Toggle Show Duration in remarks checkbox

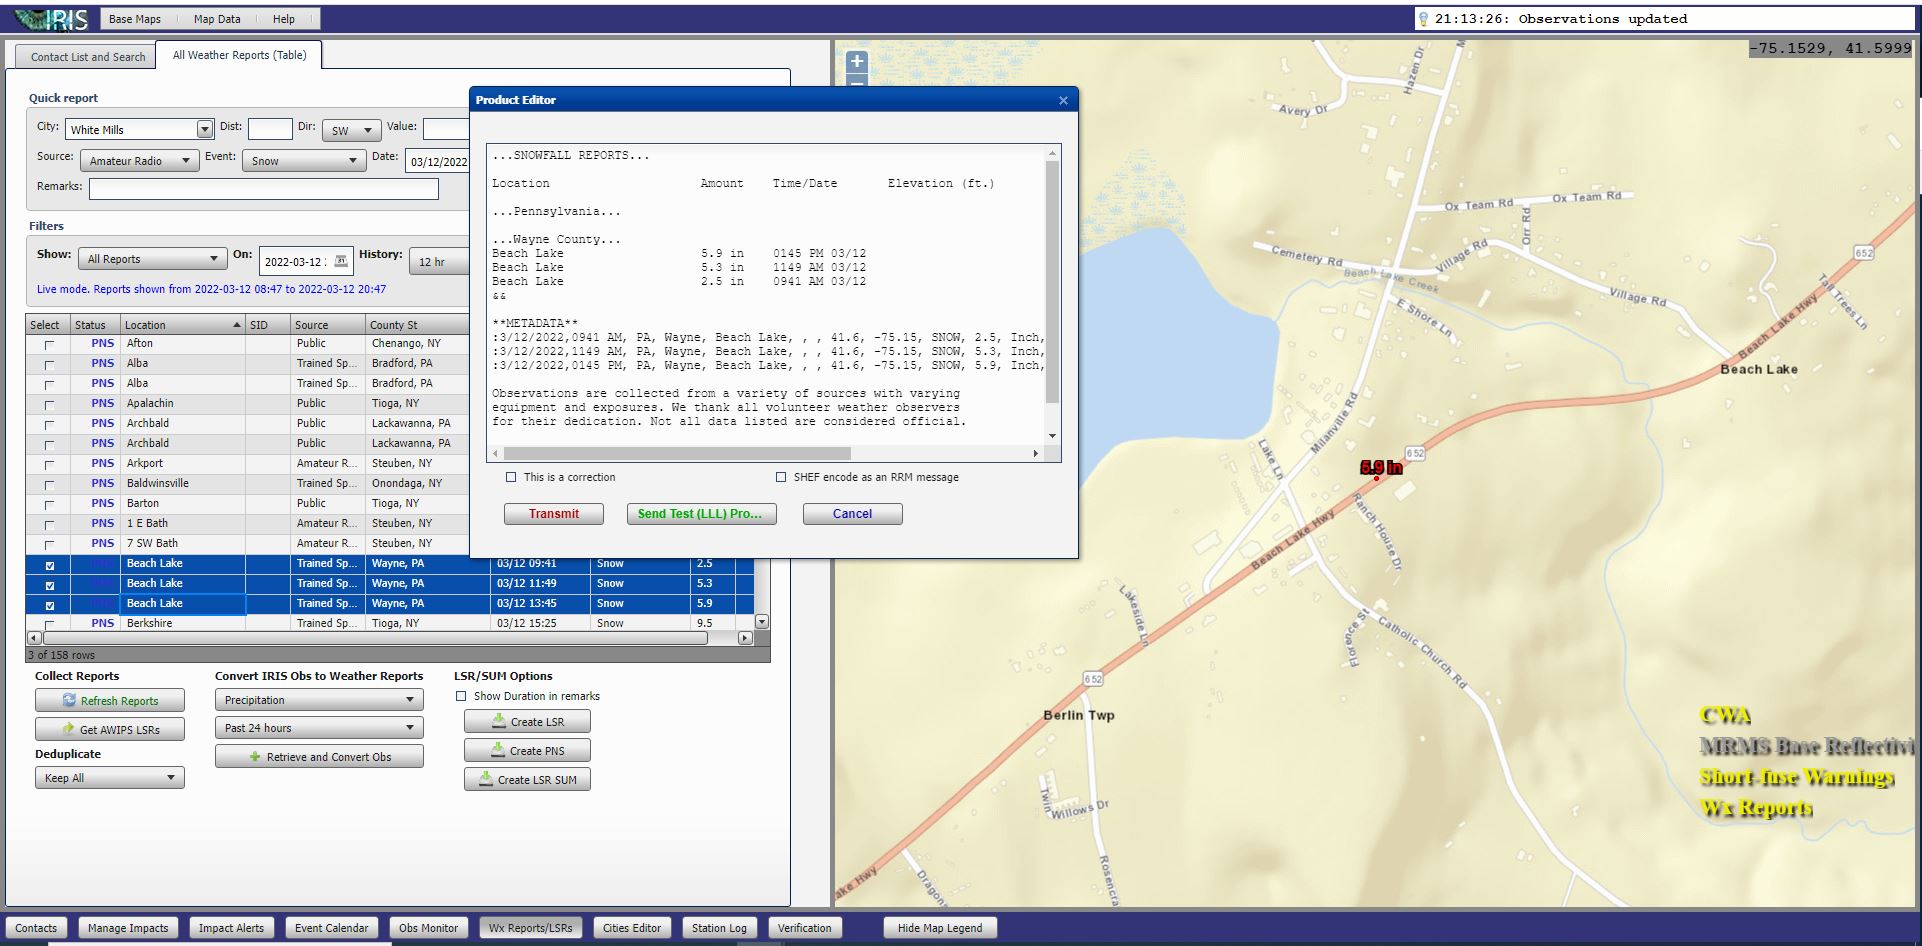(x=461, y=697)
